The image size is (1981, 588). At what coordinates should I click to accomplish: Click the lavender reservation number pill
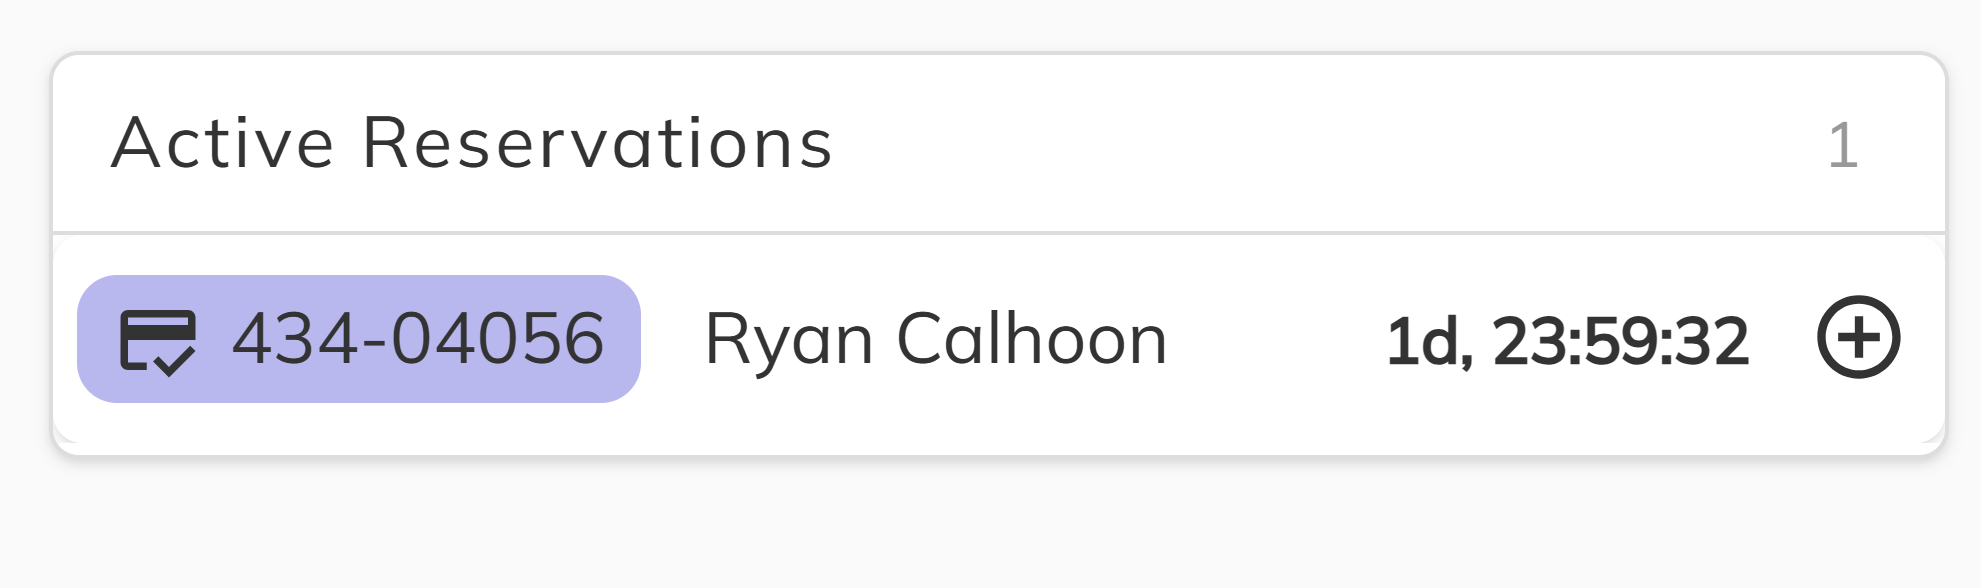(x=359, y=339)
